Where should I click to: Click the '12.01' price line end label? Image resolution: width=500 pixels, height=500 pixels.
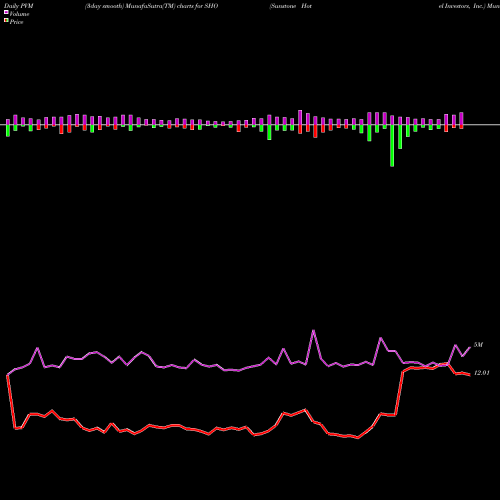pos(482,373)
